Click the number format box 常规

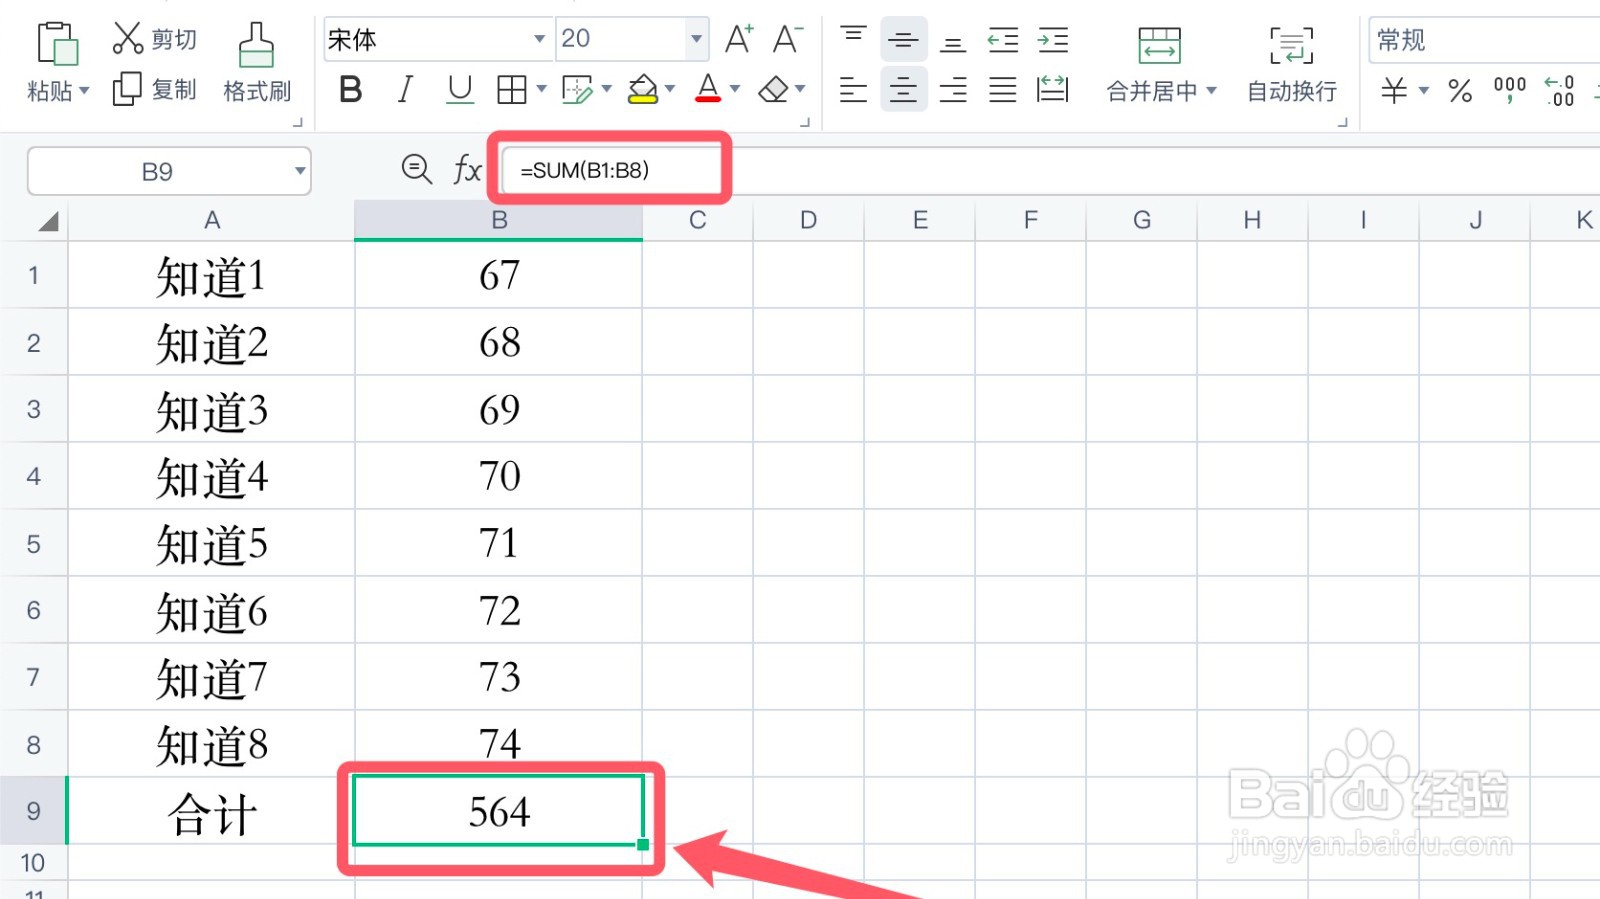(x=1484, y=40)
